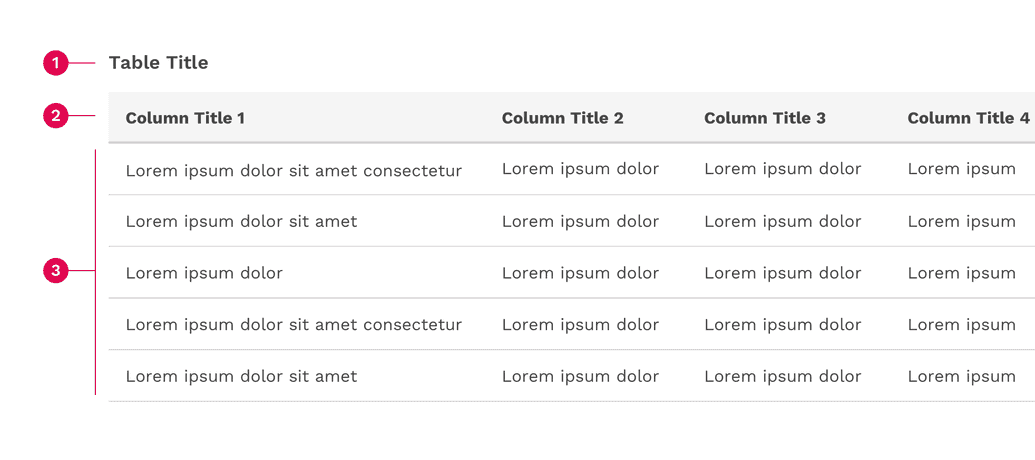Select the Column Title 4 header
The image size is (1035, 460).
[x=967, y=118]
